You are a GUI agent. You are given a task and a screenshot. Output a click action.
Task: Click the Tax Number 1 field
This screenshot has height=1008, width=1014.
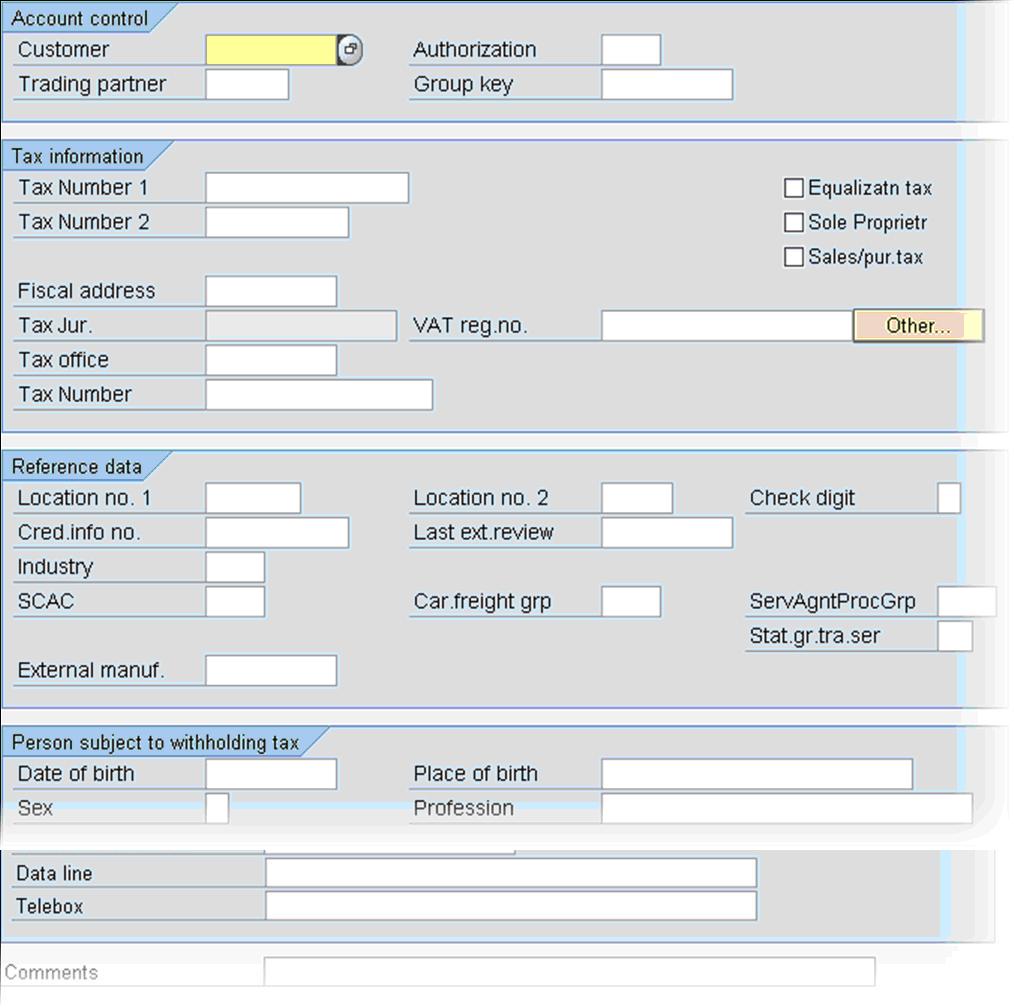305,187
